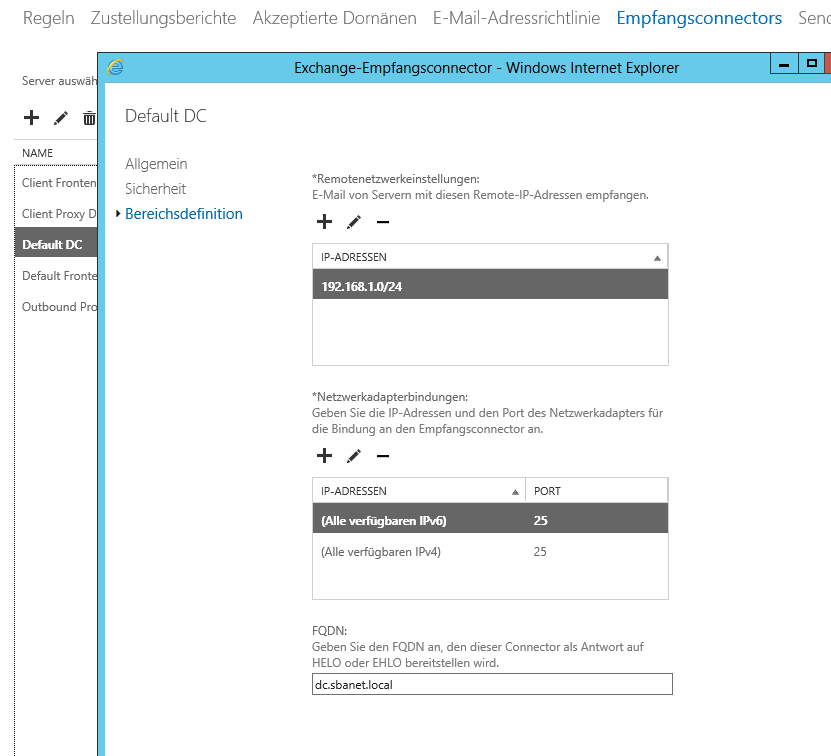Switch to the Regeln tab

(x=48, y=18)
